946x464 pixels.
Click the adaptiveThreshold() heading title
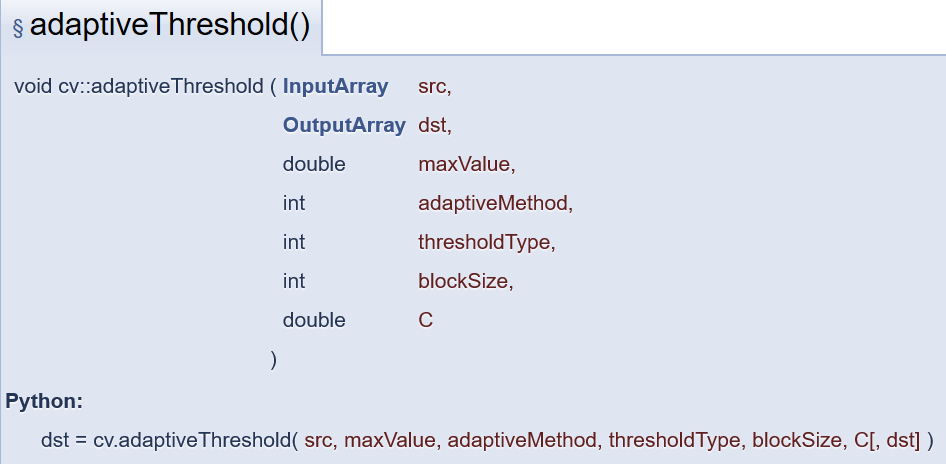click(x=170, y=27)
